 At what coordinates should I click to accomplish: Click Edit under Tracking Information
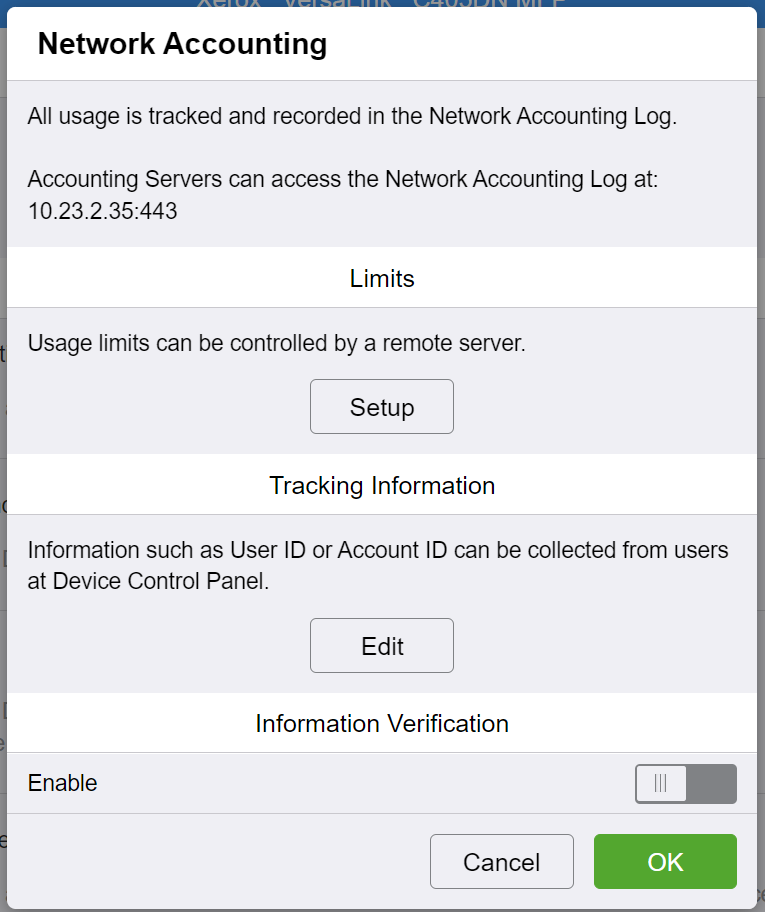pos(382,646)
